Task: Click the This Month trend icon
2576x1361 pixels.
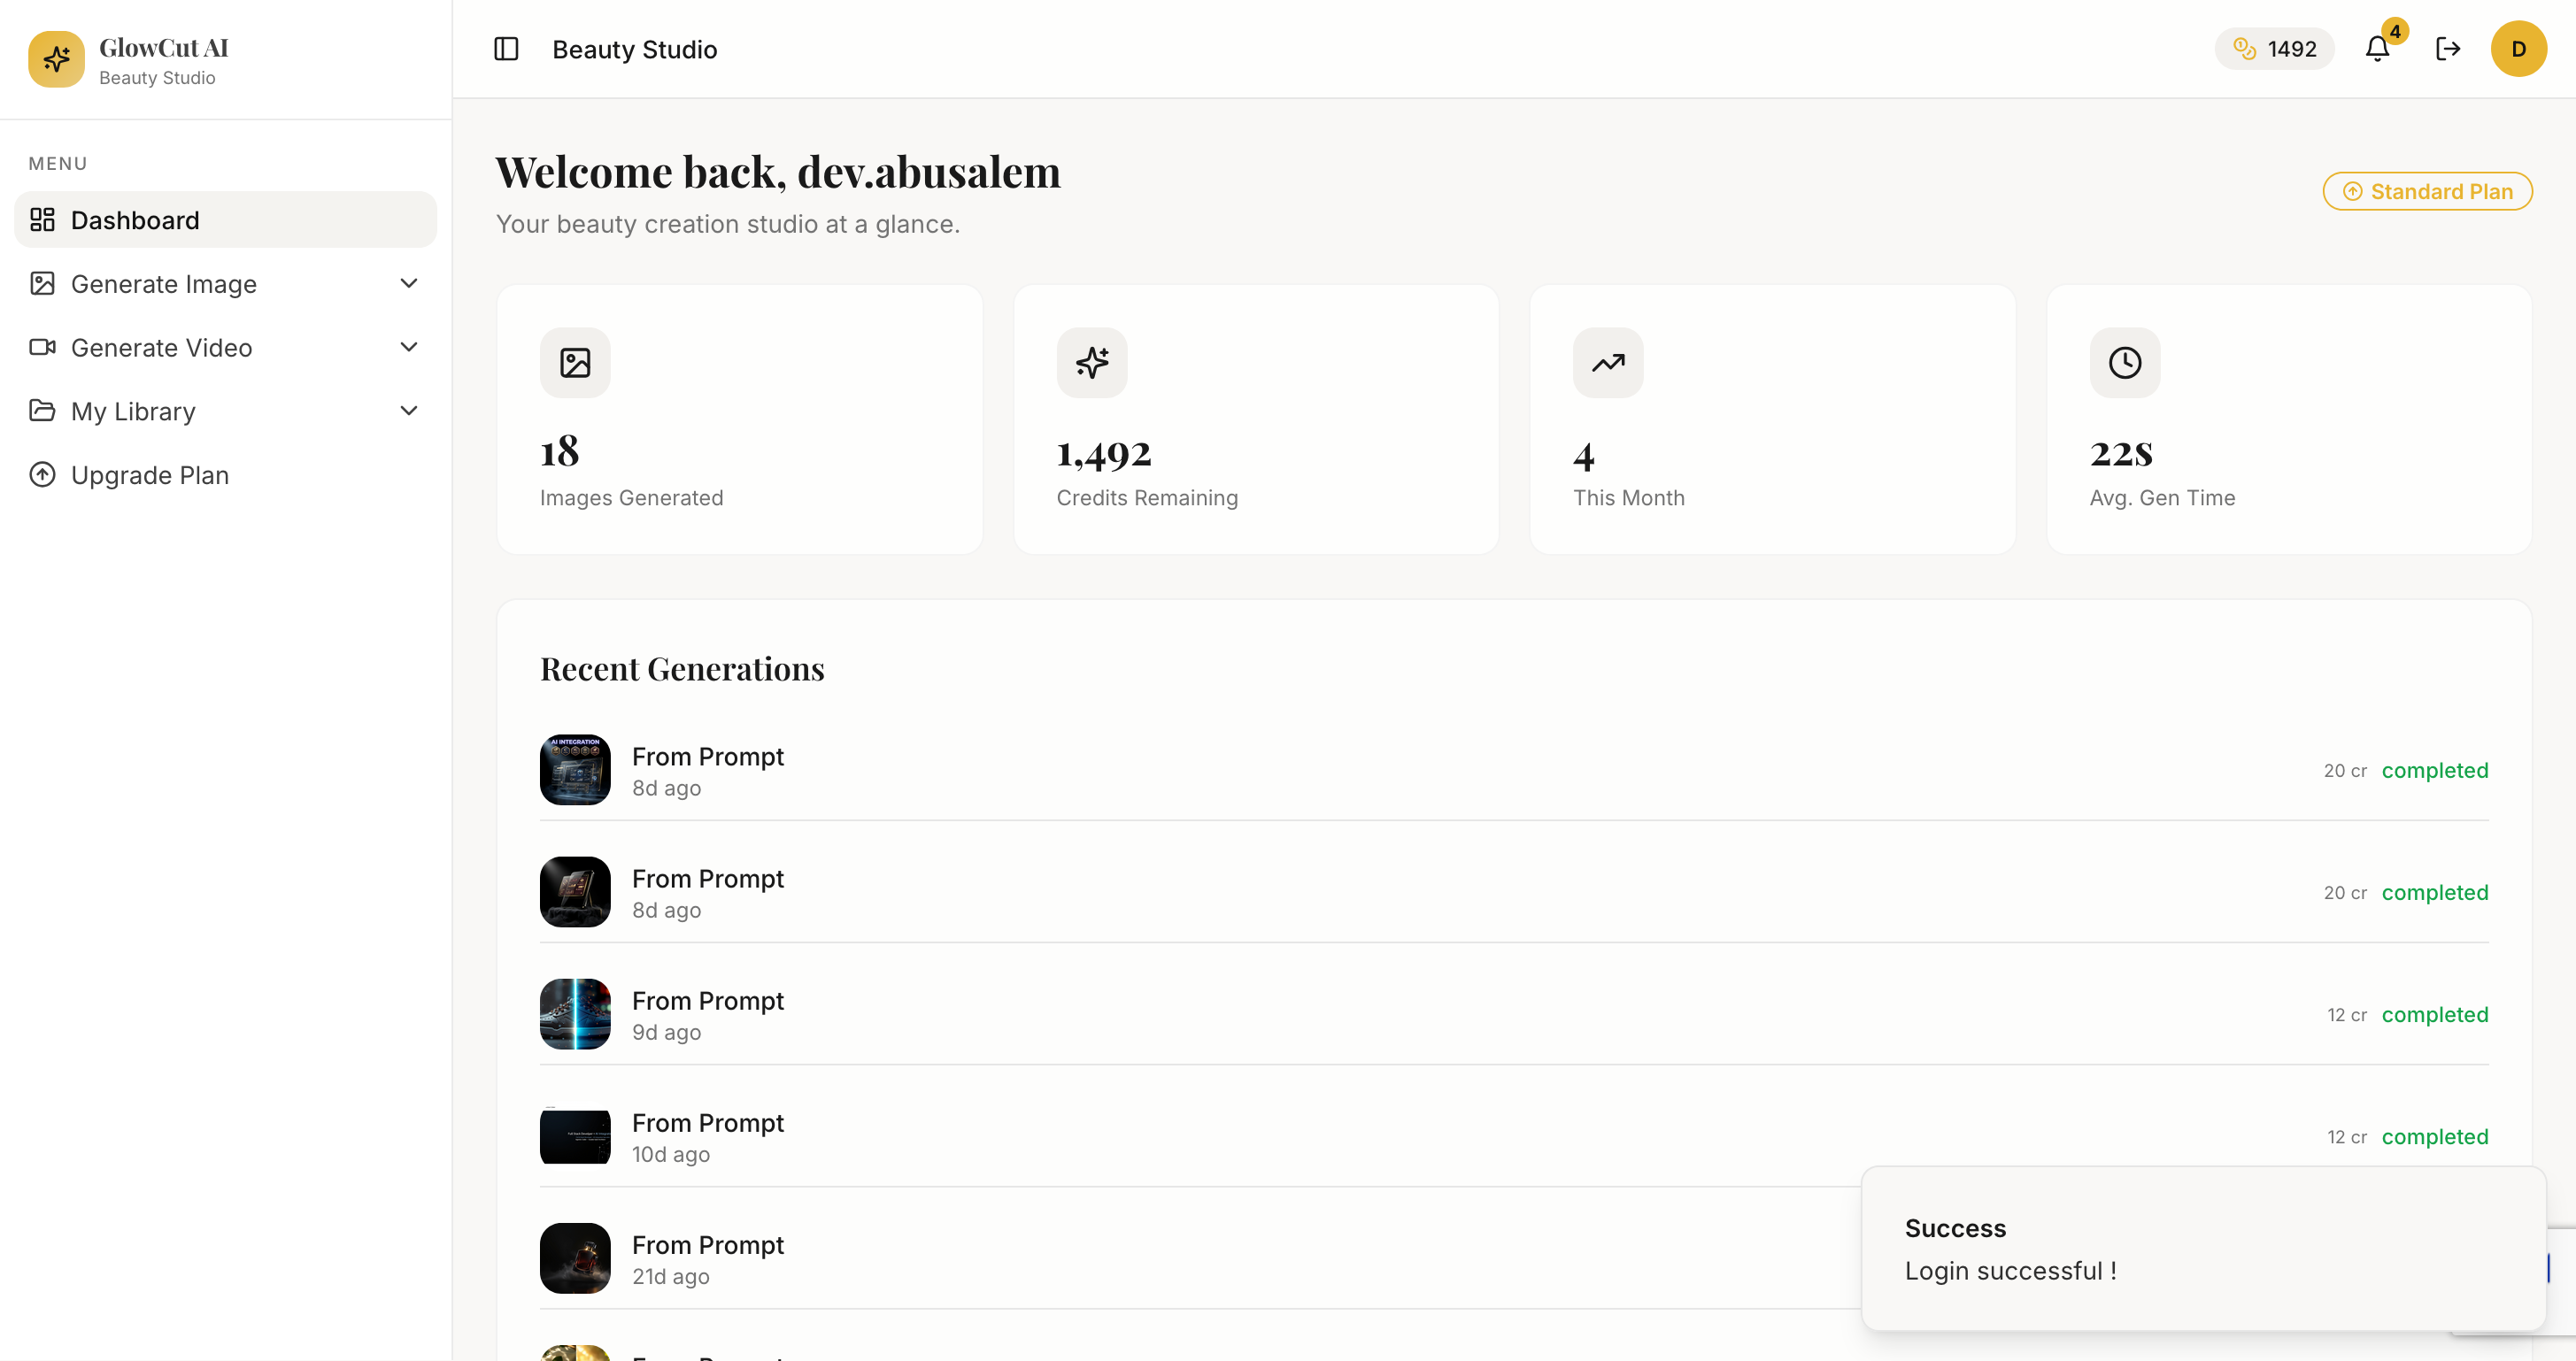Action: pyautogui.click(x=1608, y=362)
